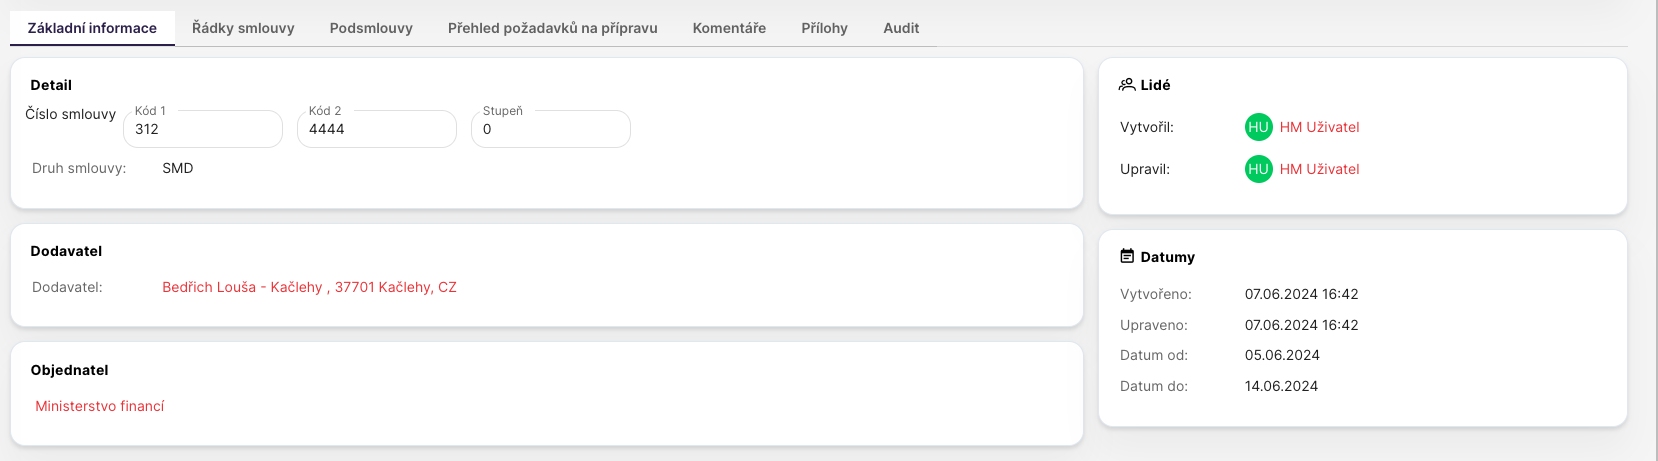Image resolution: width=1658 pixels, height=461 pixels.
Task: Switch to the Audit tab
Action: pos(901,28)
